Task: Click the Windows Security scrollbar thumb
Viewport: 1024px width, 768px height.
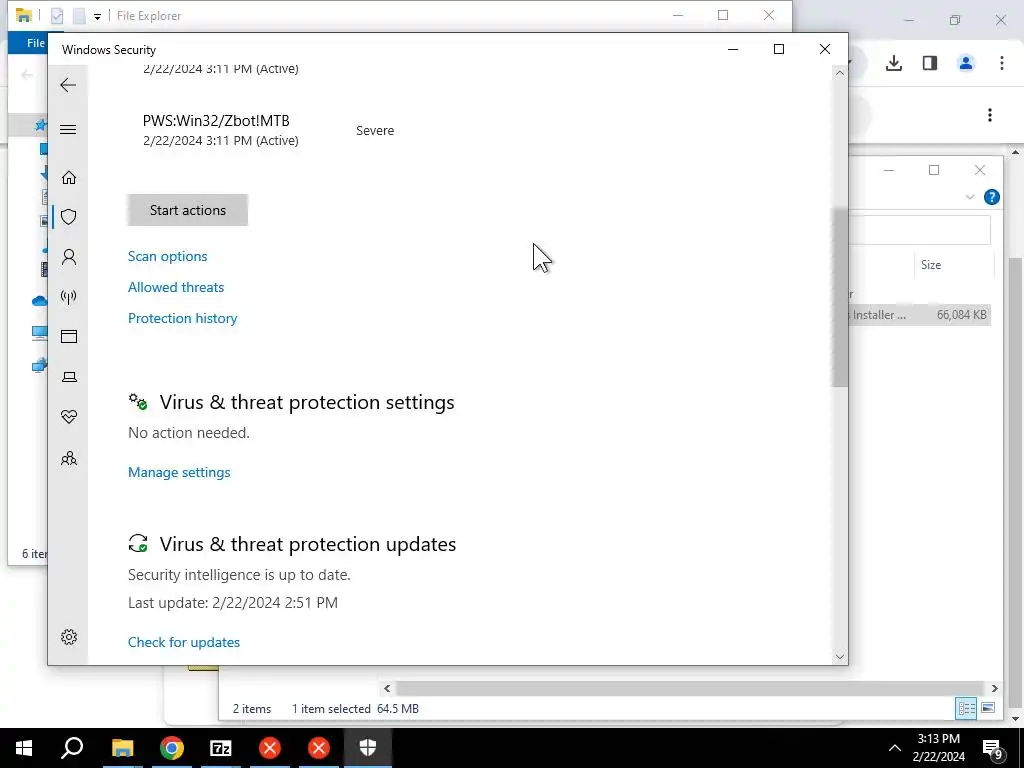Action: 840,297
